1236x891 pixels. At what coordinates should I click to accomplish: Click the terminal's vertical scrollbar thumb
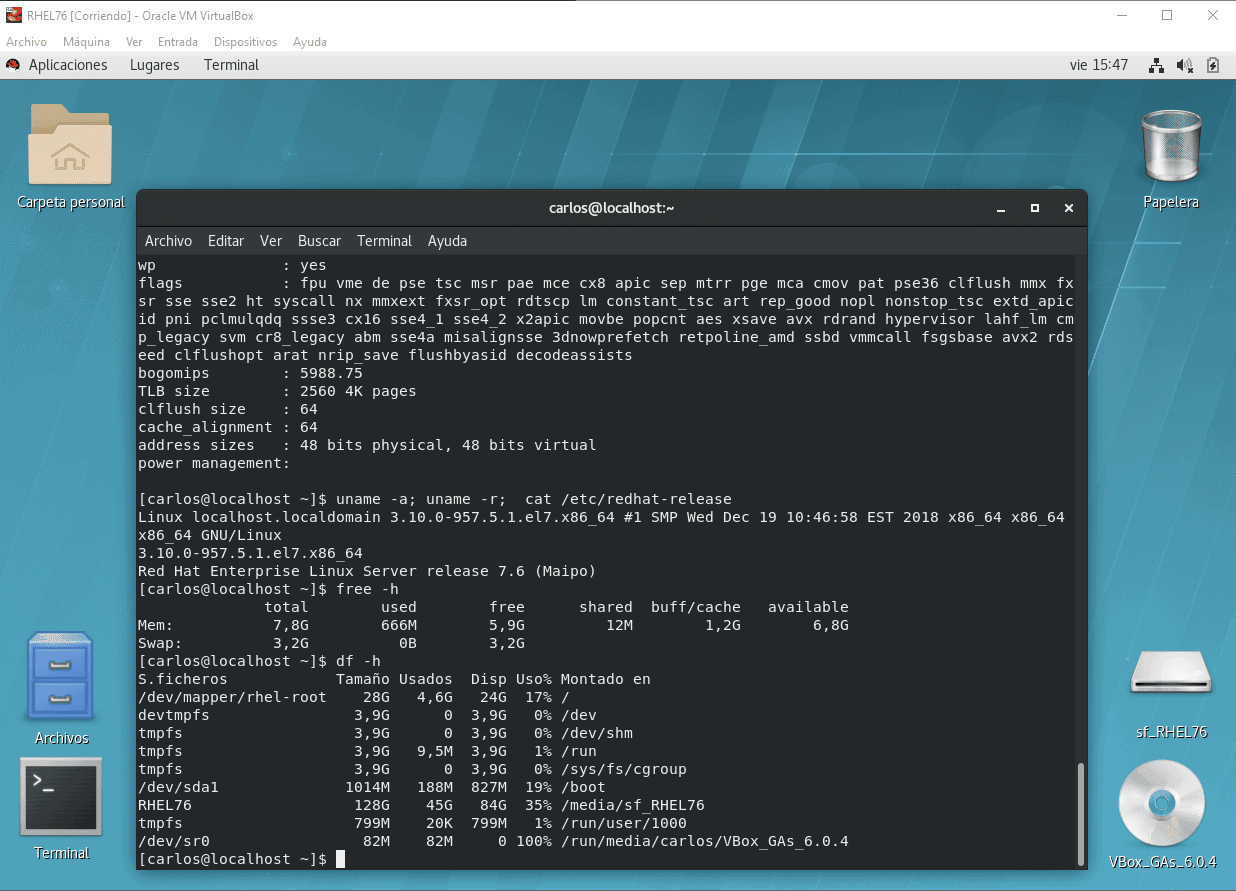click(1080, 812)
